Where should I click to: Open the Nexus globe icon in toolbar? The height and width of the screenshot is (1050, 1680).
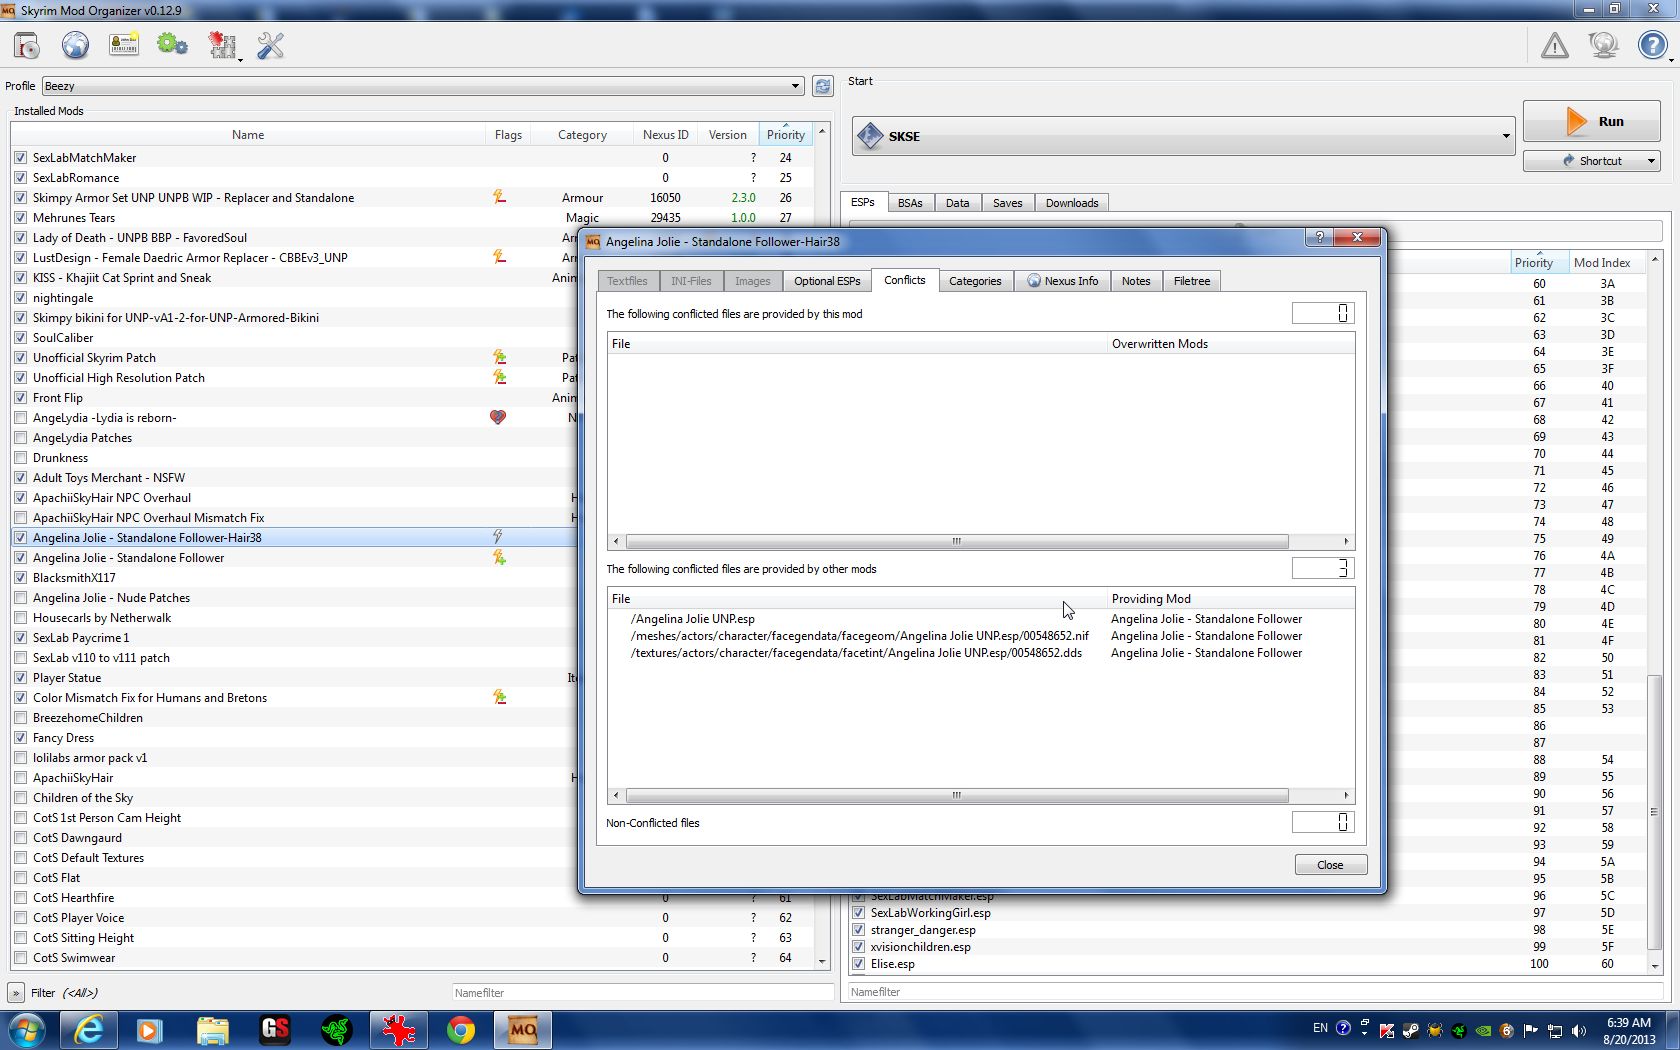(75, 46)
